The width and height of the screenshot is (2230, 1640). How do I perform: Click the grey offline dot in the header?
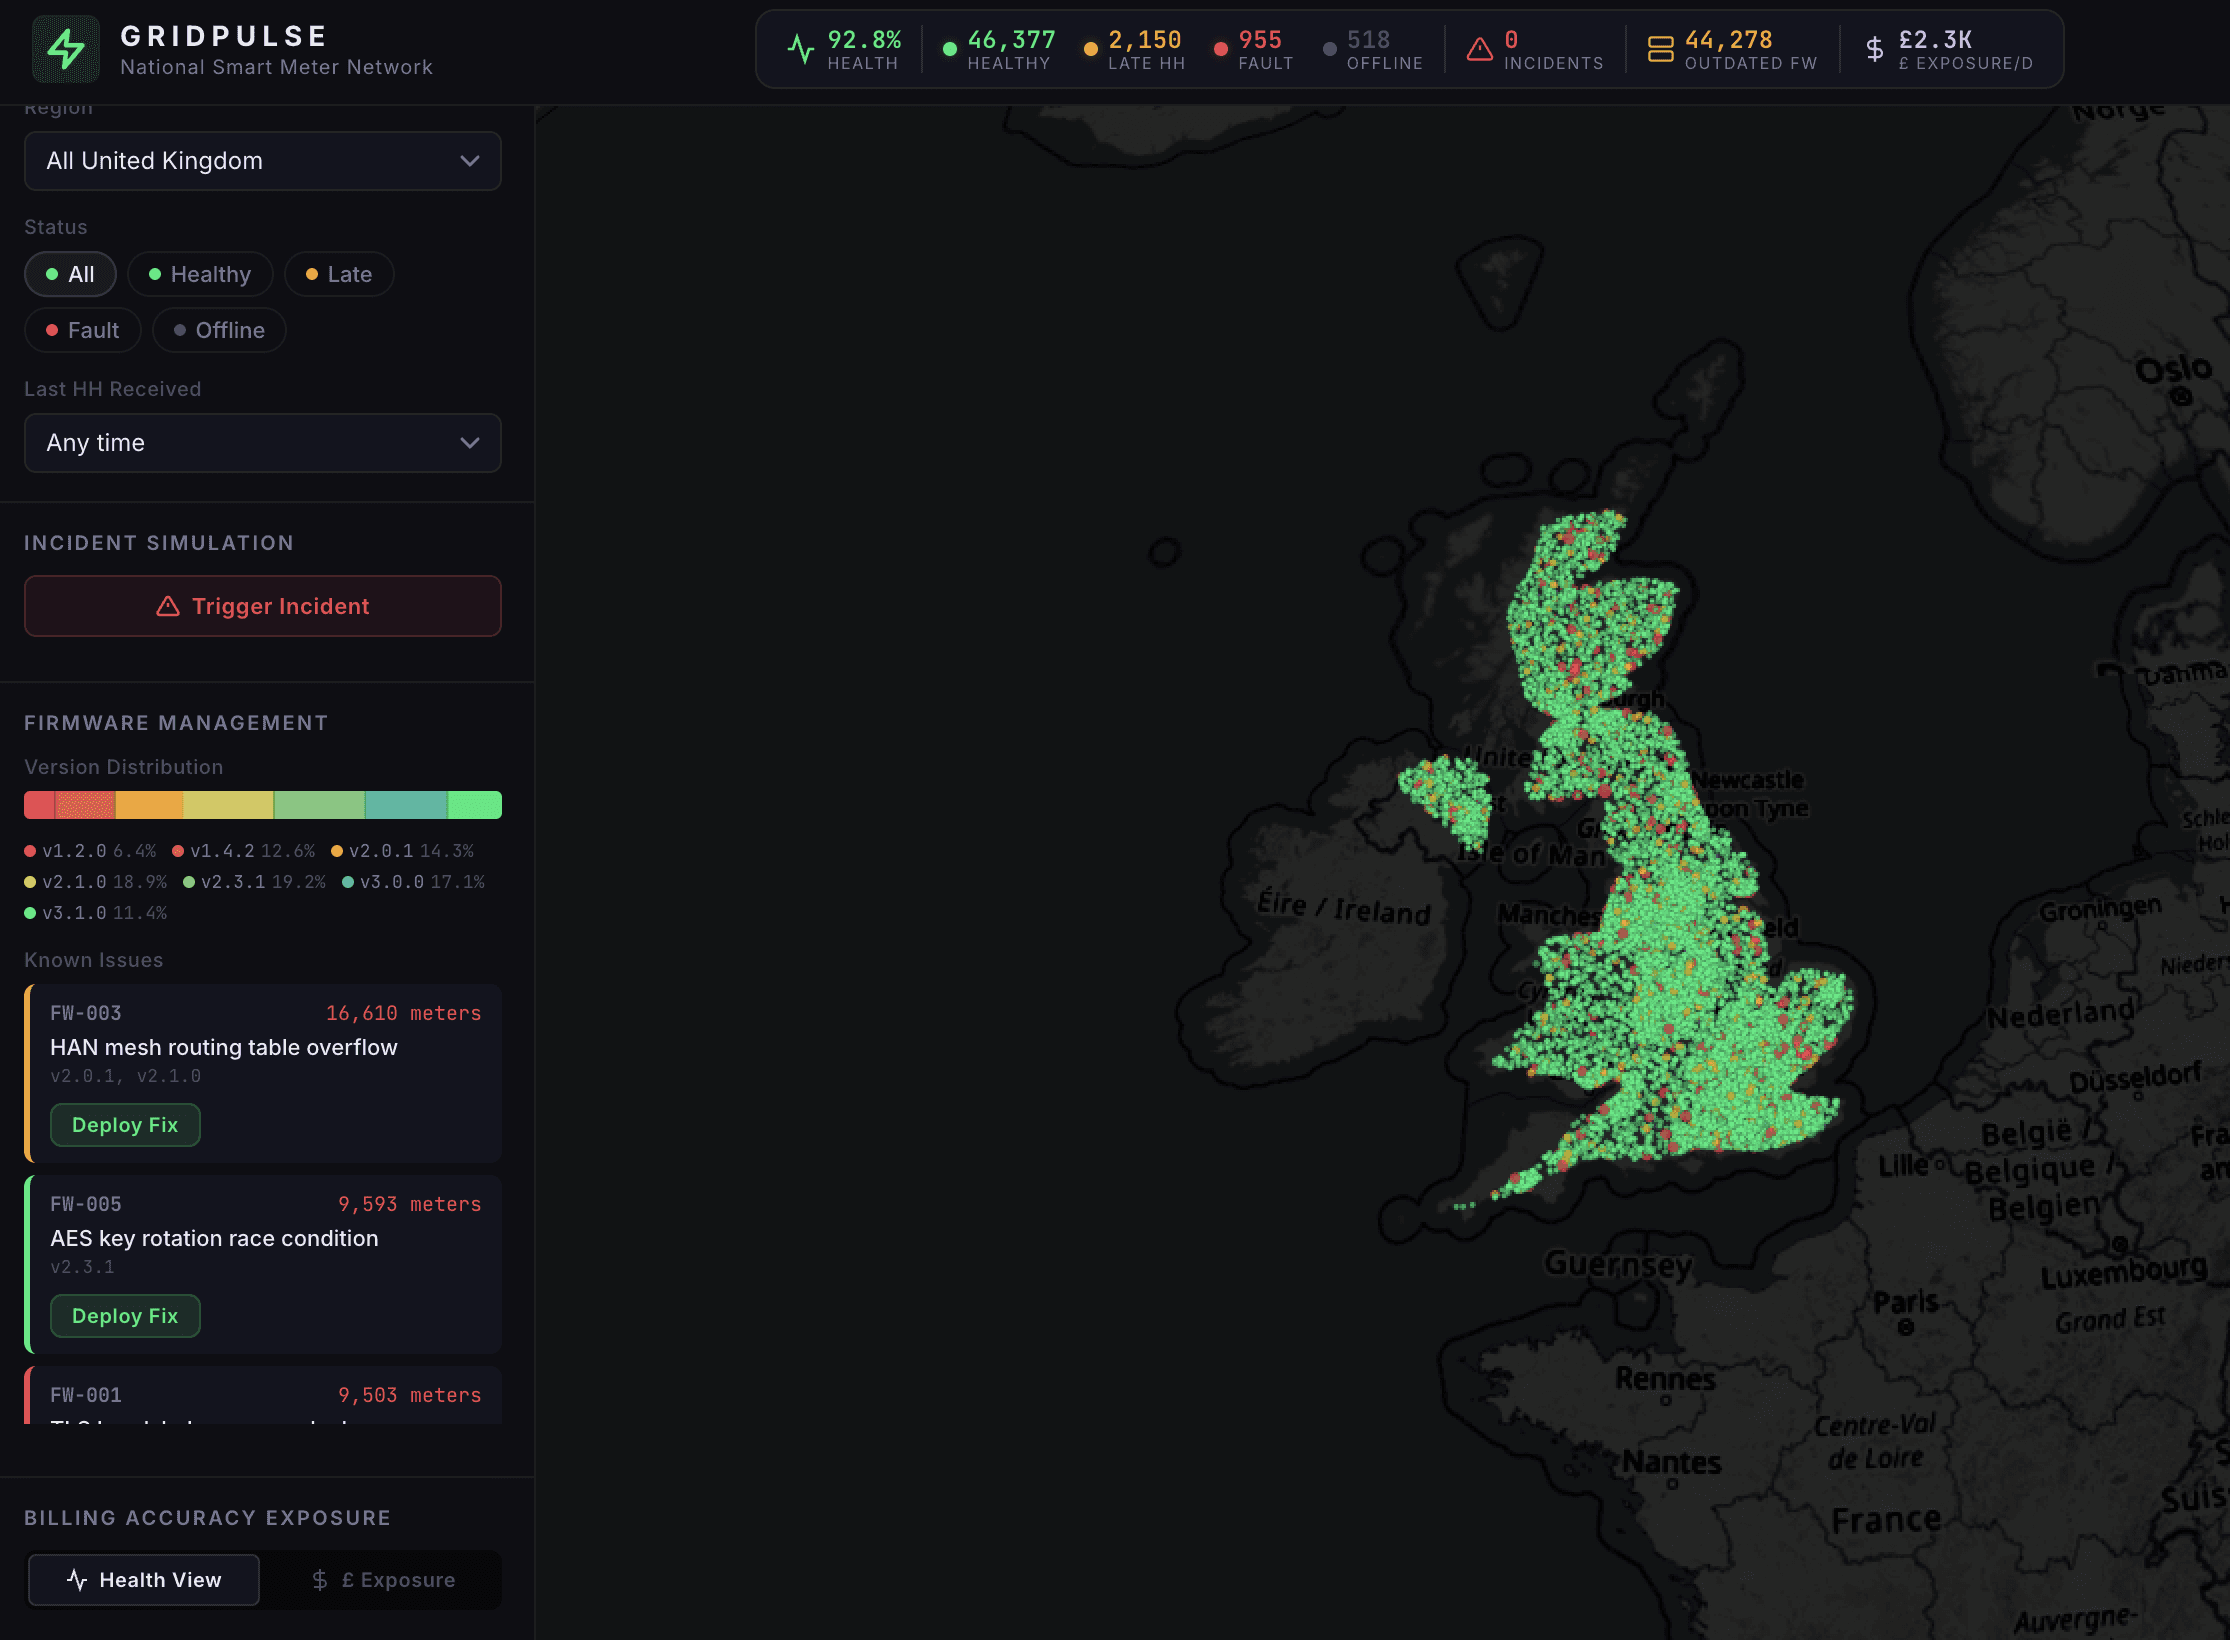(1329, 49)
